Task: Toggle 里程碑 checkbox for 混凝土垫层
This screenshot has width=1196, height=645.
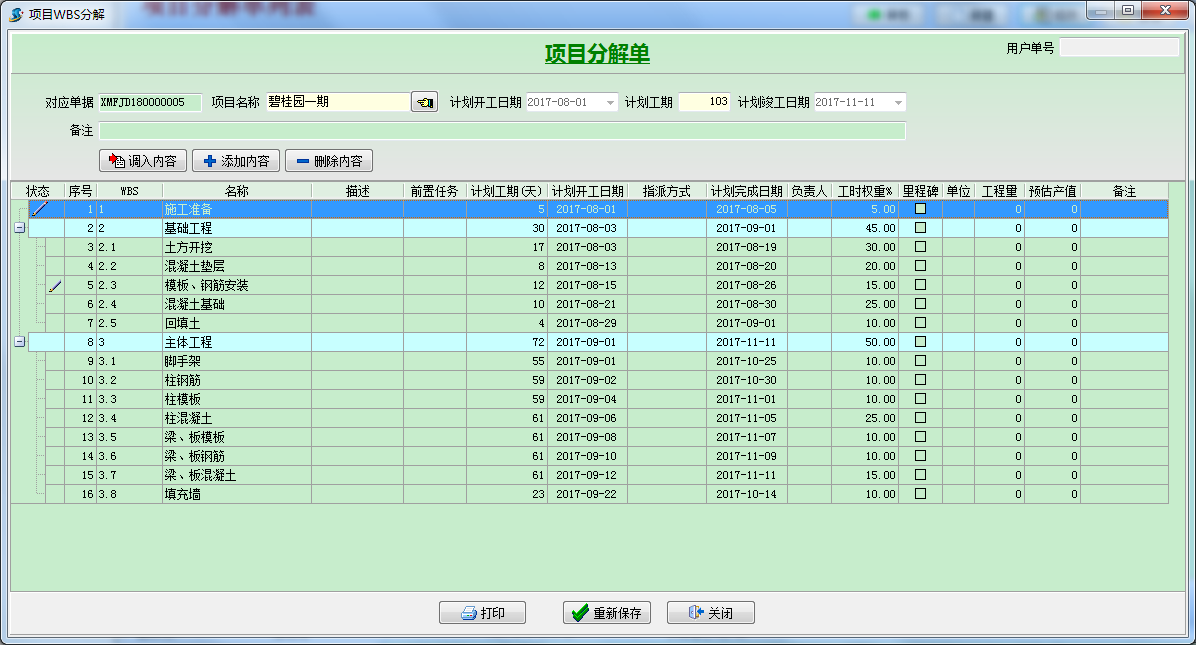Action: [921, 265]
